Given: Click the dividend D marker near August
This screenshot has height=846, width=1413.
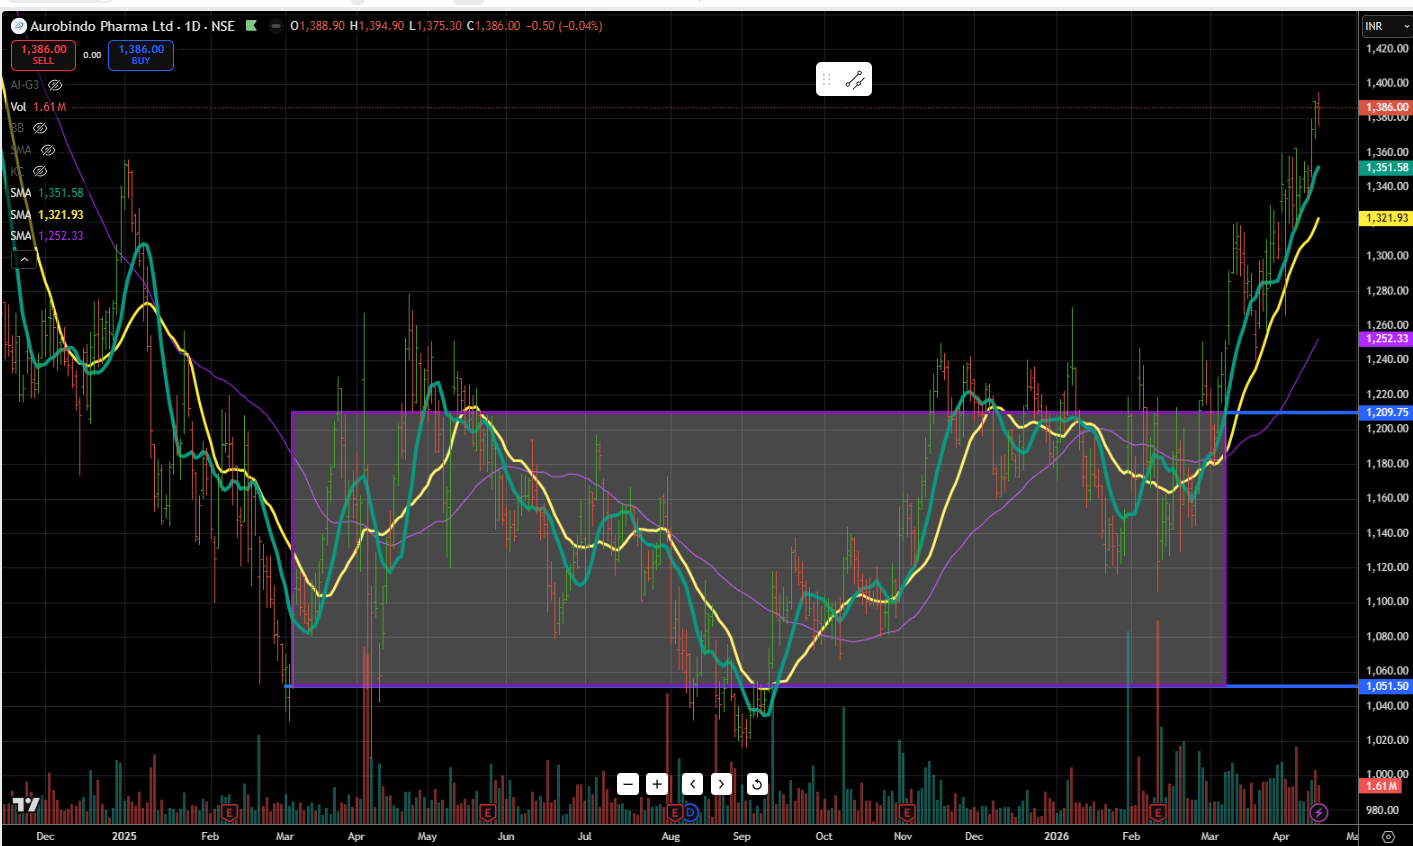Looking at the screenshot, I should (x=690, y=811).
